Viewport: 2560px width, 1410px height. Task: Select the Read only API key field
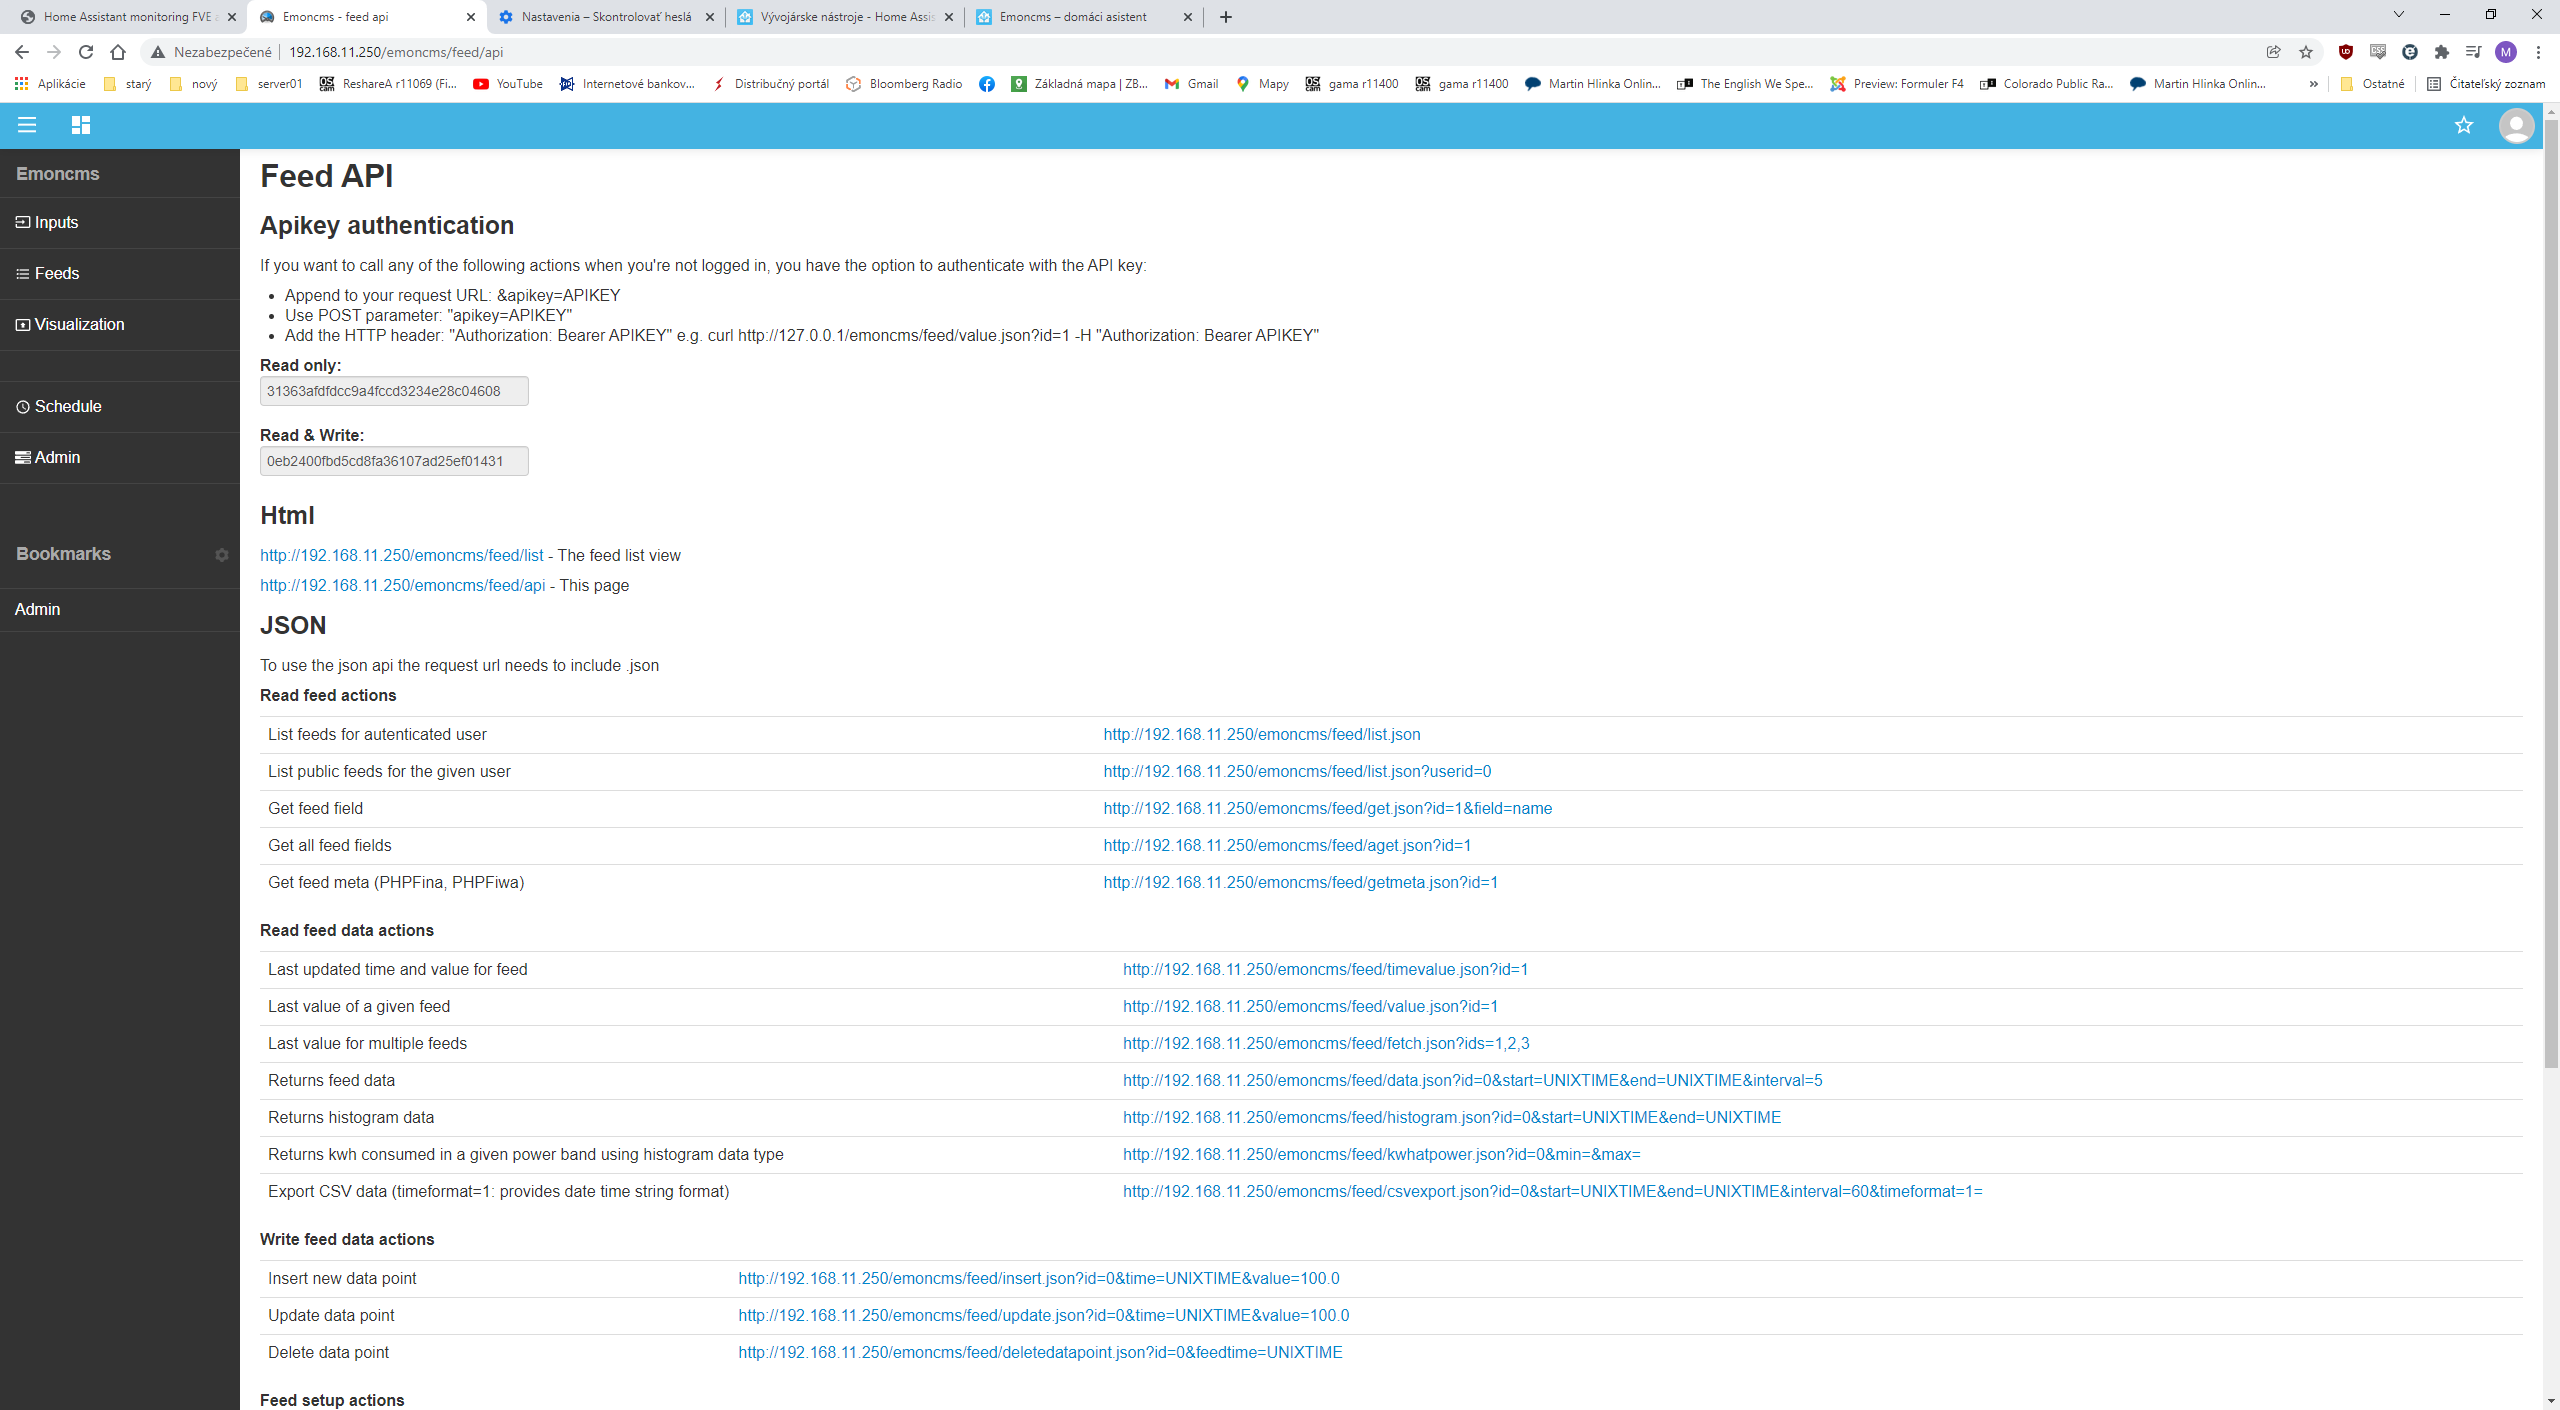392,391
